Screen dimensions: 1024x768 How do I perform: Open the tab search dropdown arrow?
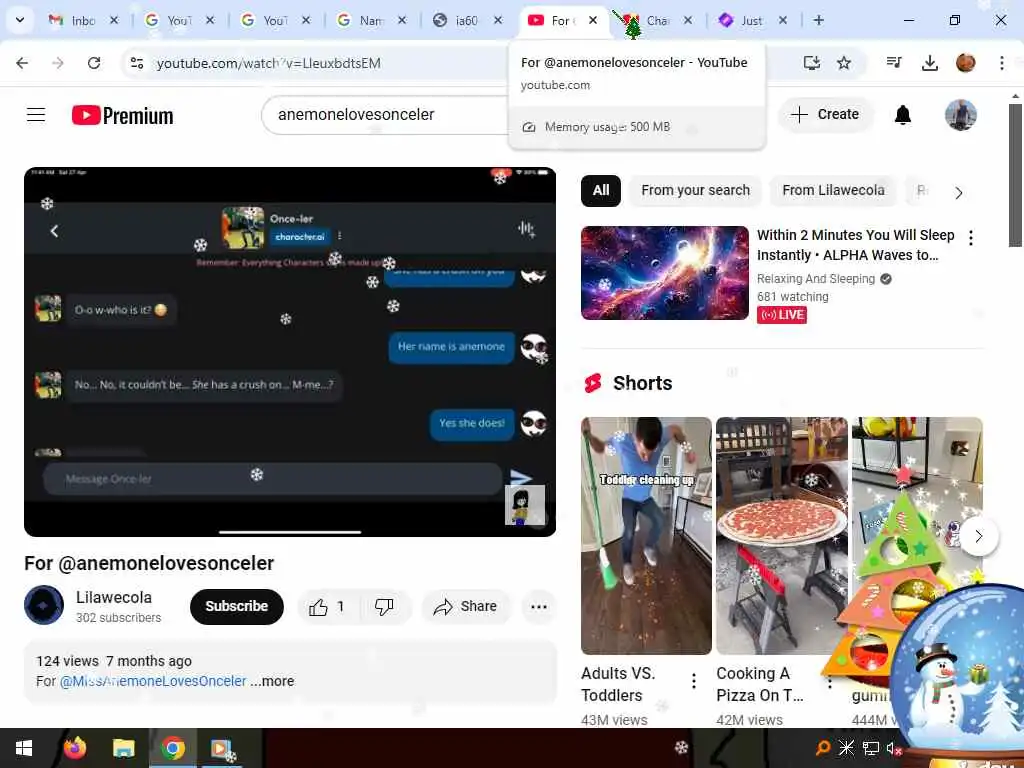click(20, 20)
